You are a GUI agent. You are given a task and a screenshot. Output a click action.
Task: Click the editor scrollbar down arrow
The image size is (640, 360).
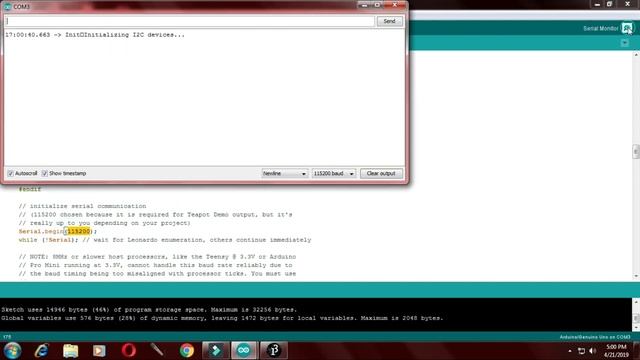tap(636, 276)
